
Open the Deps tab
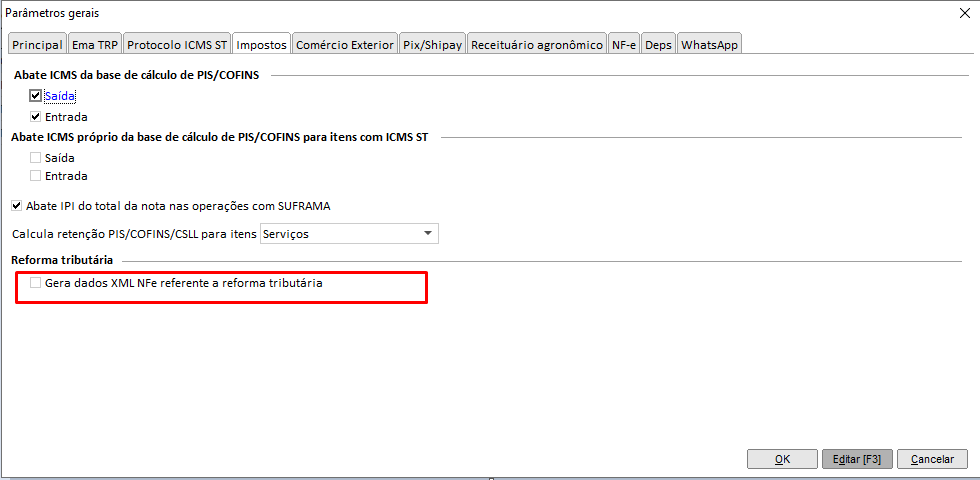point(658,45)
